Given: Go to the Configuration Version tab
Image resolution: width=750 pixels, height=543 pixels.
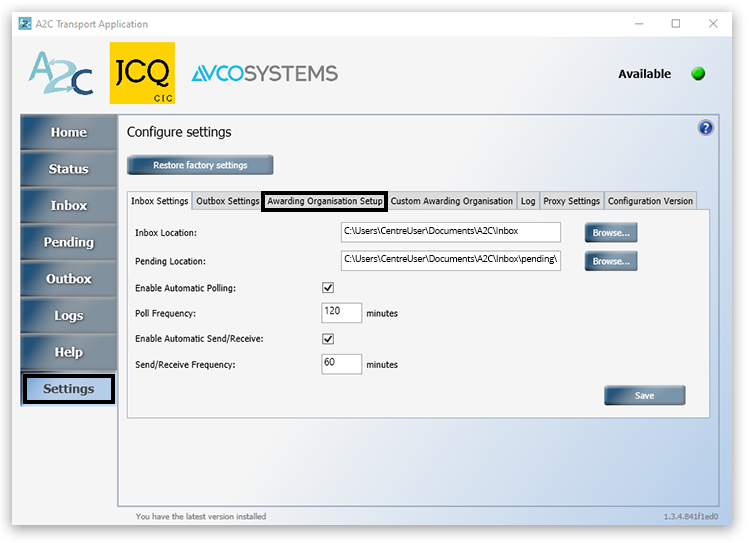Looking at the screenshot, I should point(650,201).
